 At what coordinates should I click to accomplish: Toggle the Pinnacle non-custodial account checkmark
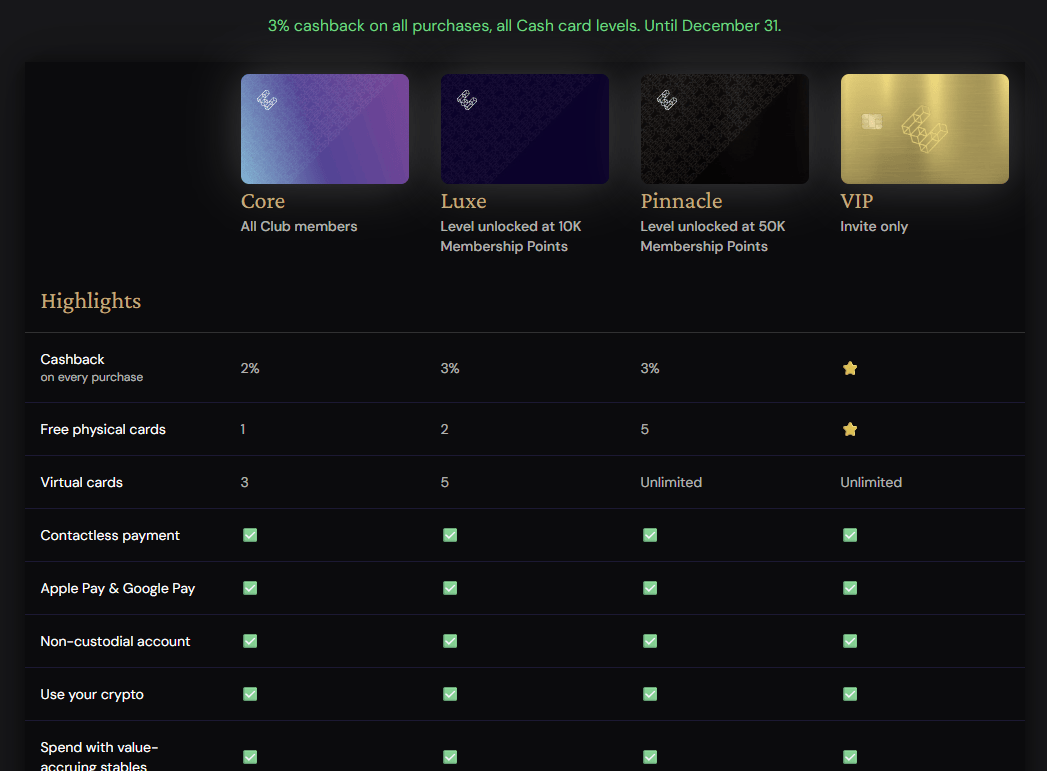650,641
